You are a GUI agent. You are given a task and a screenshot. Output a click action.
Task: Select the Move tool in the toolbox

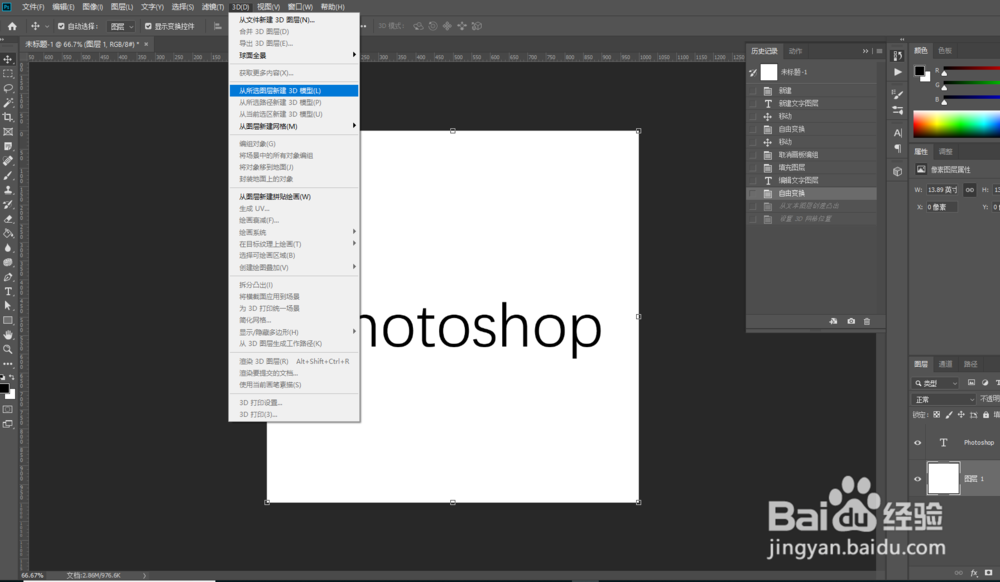coord(8,59)
